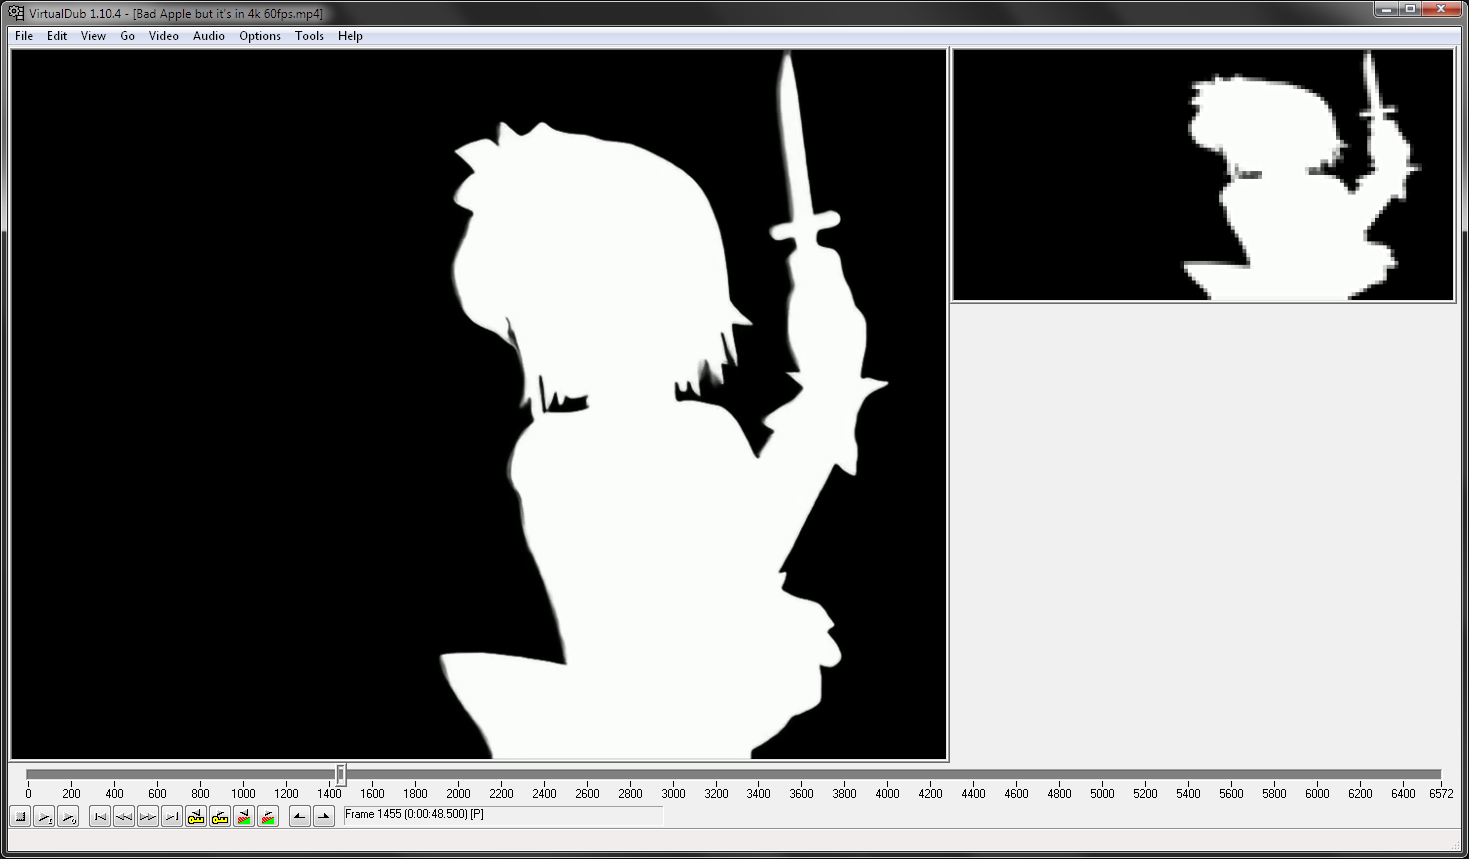Click the timeline tick label 4000
Viewport: 1469px width, 859px height.
[887, 794]
